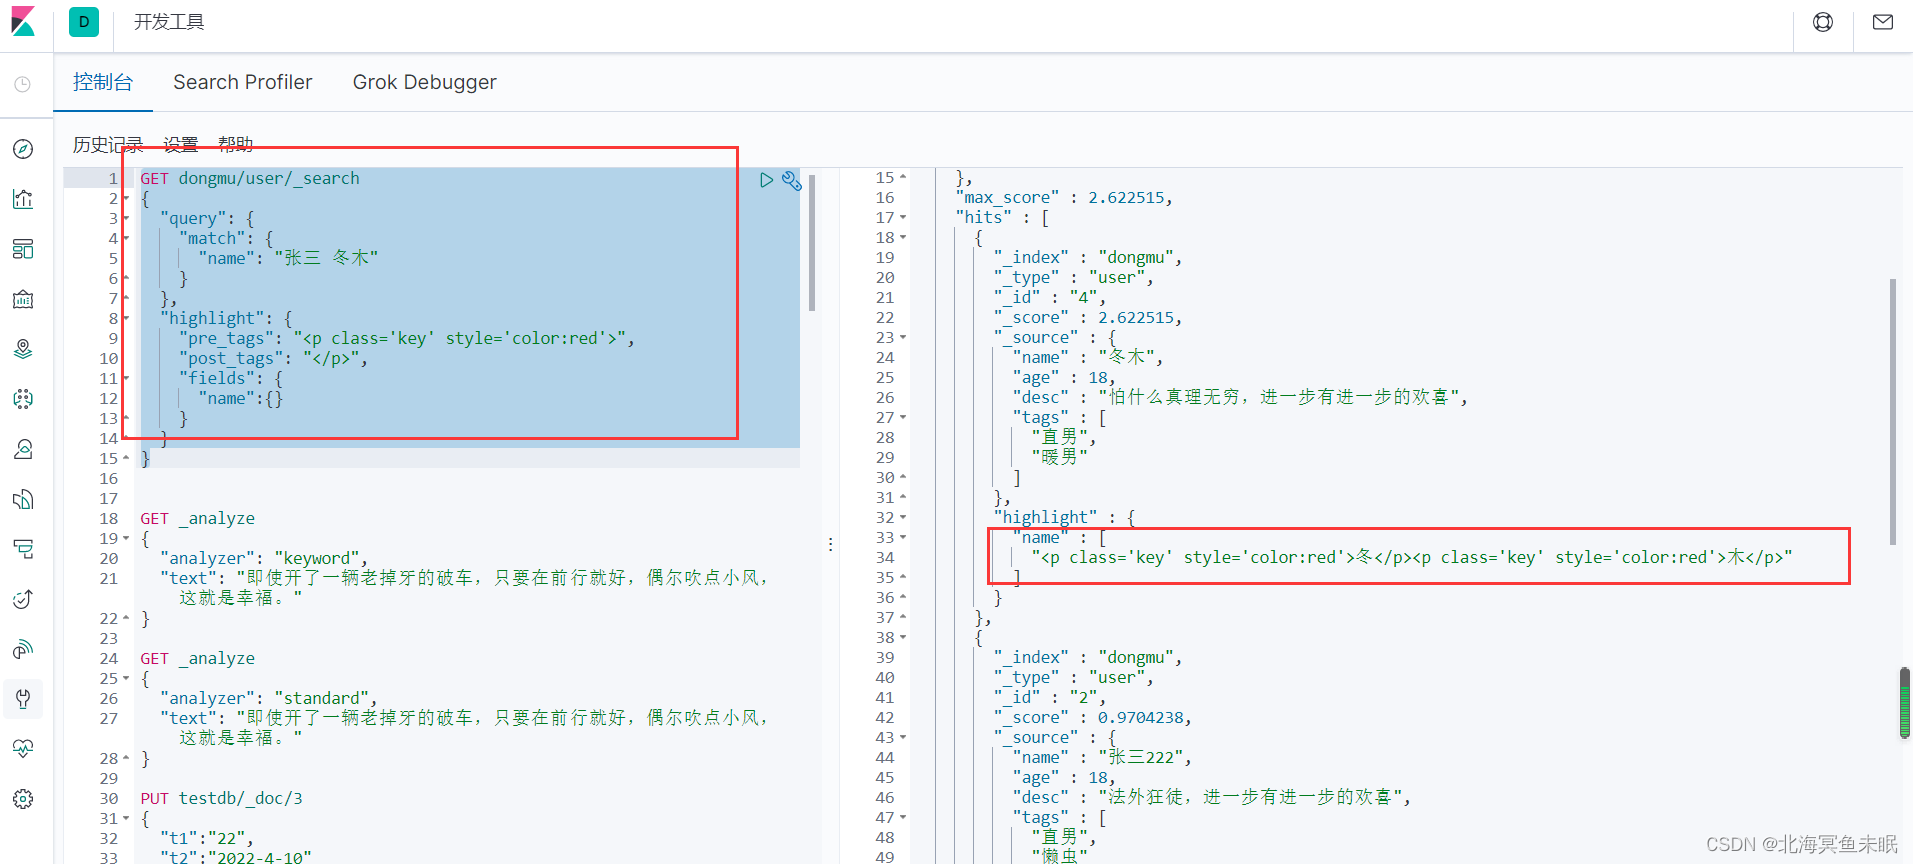Collapse highlight block on output line 32
Viewport: 1913px width, 864px height.
pos(903,518)
